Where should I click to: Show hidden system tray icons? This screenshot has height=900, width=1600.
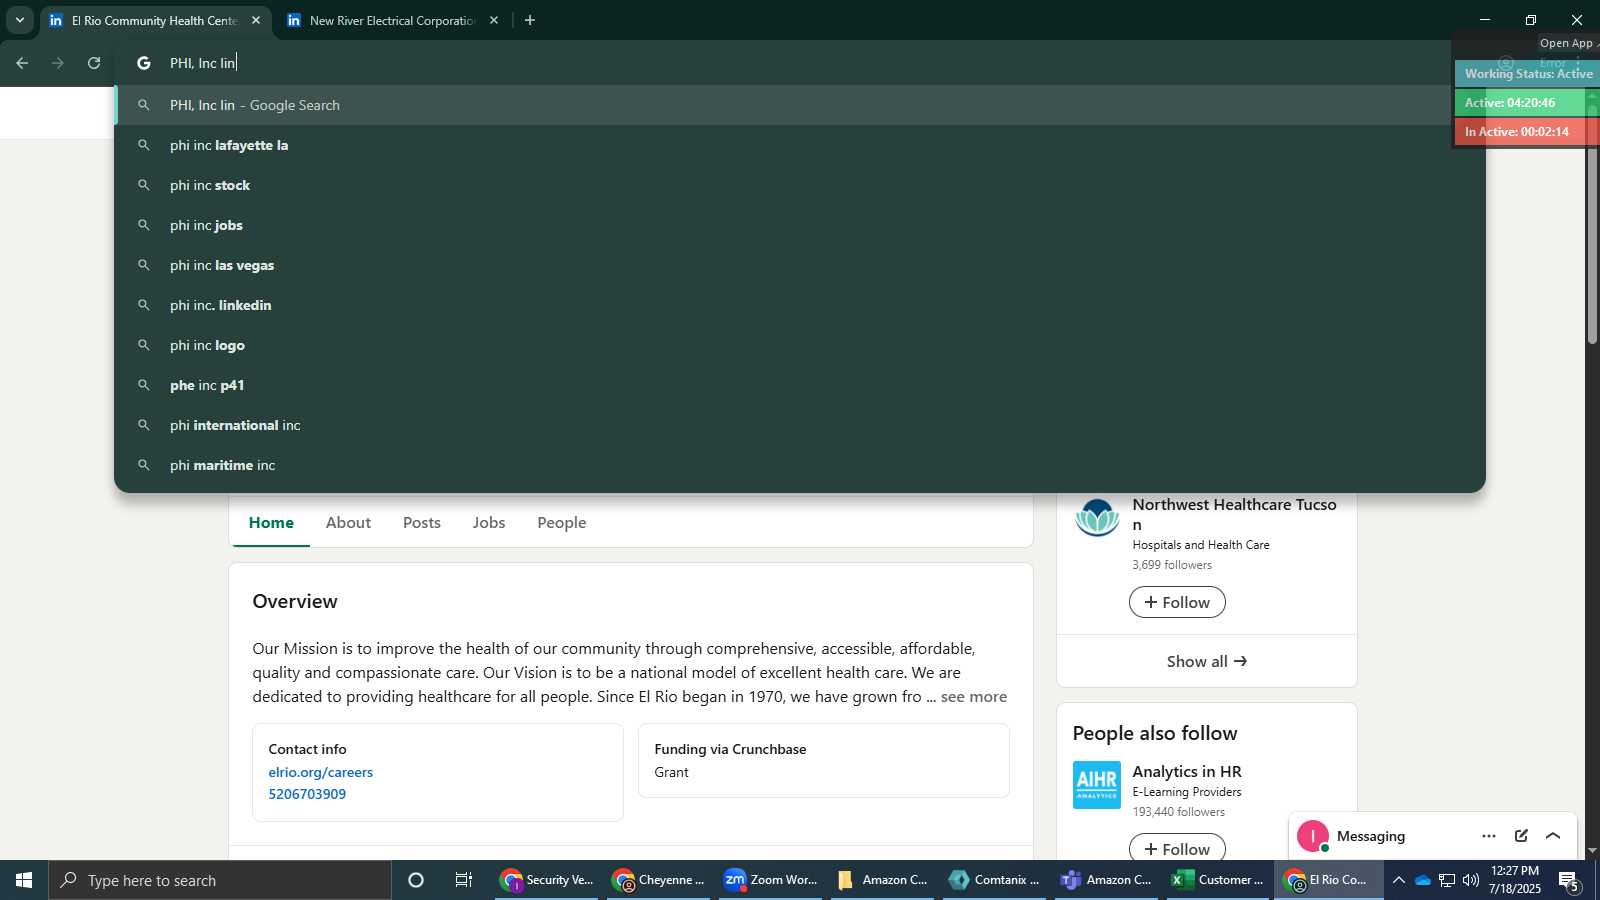[1399, 880]
